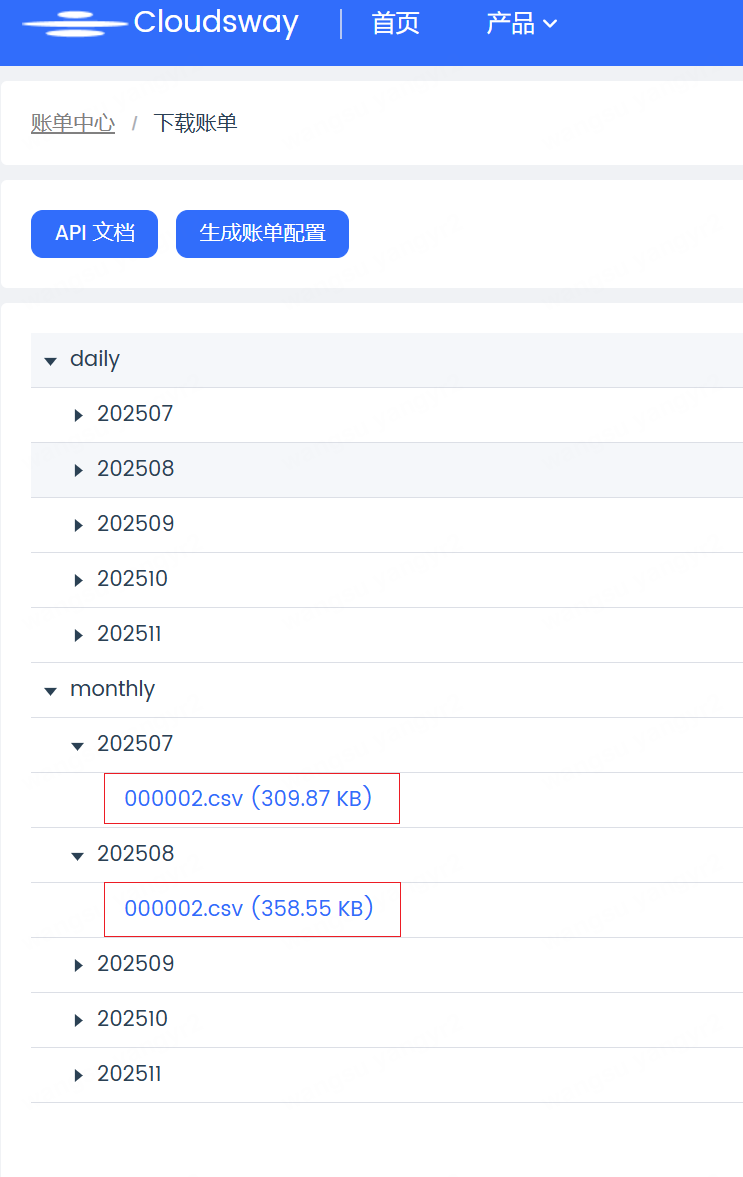Select the daily tree label
The image size is (743, 1177).
[95, 359]
